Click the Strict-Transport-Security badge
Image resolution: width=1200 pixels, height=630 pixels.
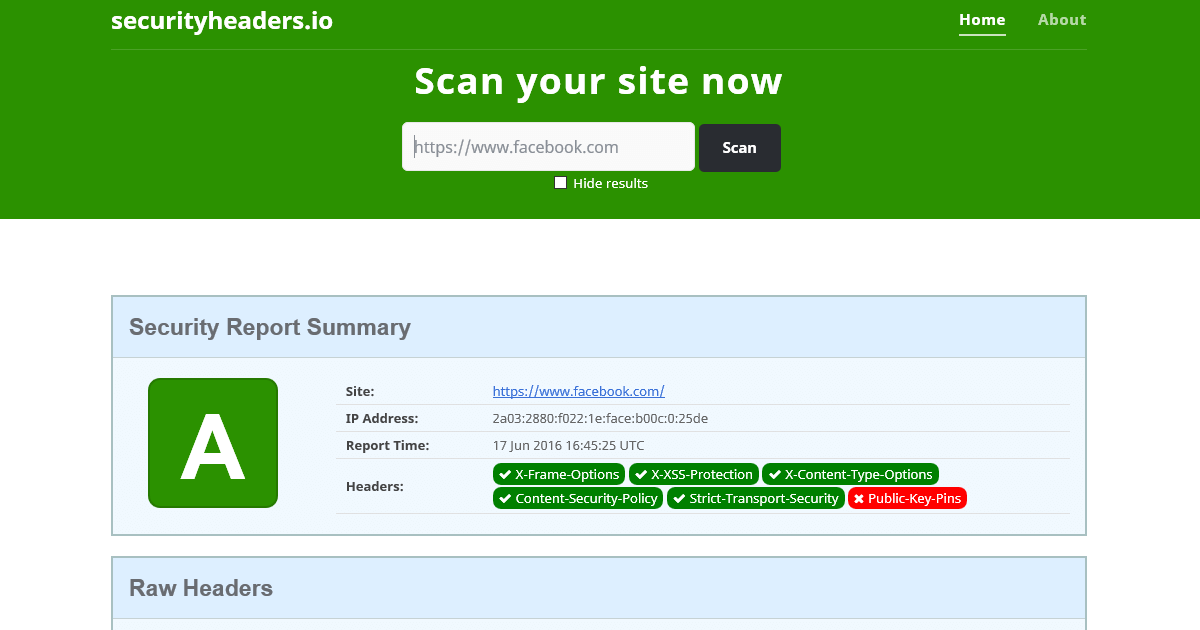(756, 498)
